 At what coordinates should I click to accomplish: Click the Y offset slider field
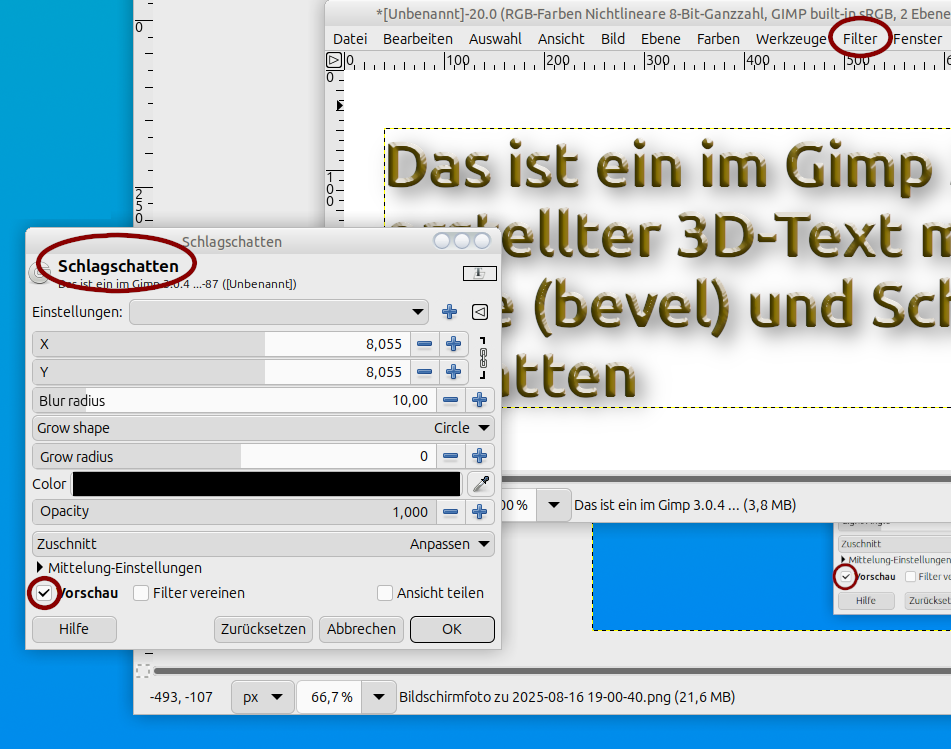(x=221, y=372)
